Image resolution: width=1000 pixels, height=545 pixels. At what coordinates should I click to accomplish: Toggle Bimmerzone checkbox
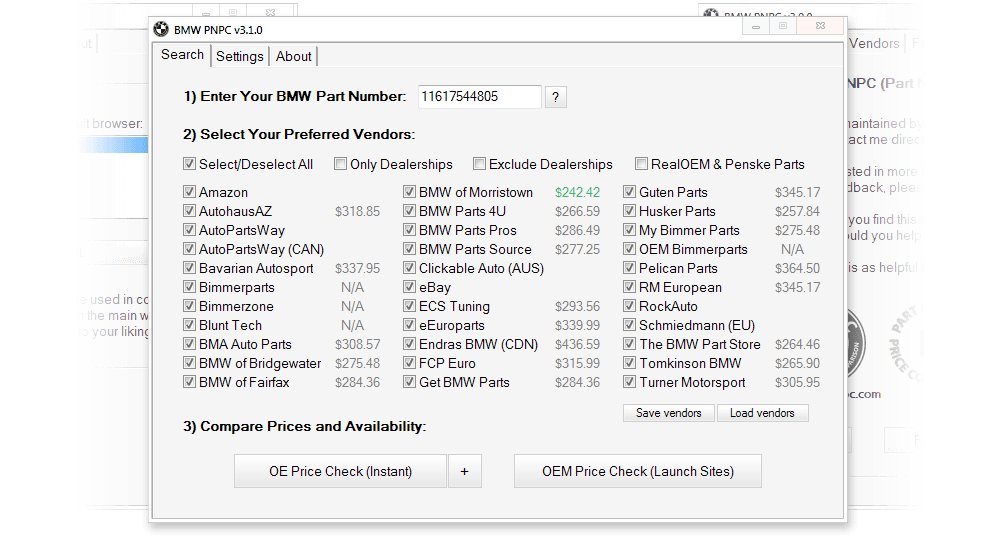point(189,305)
